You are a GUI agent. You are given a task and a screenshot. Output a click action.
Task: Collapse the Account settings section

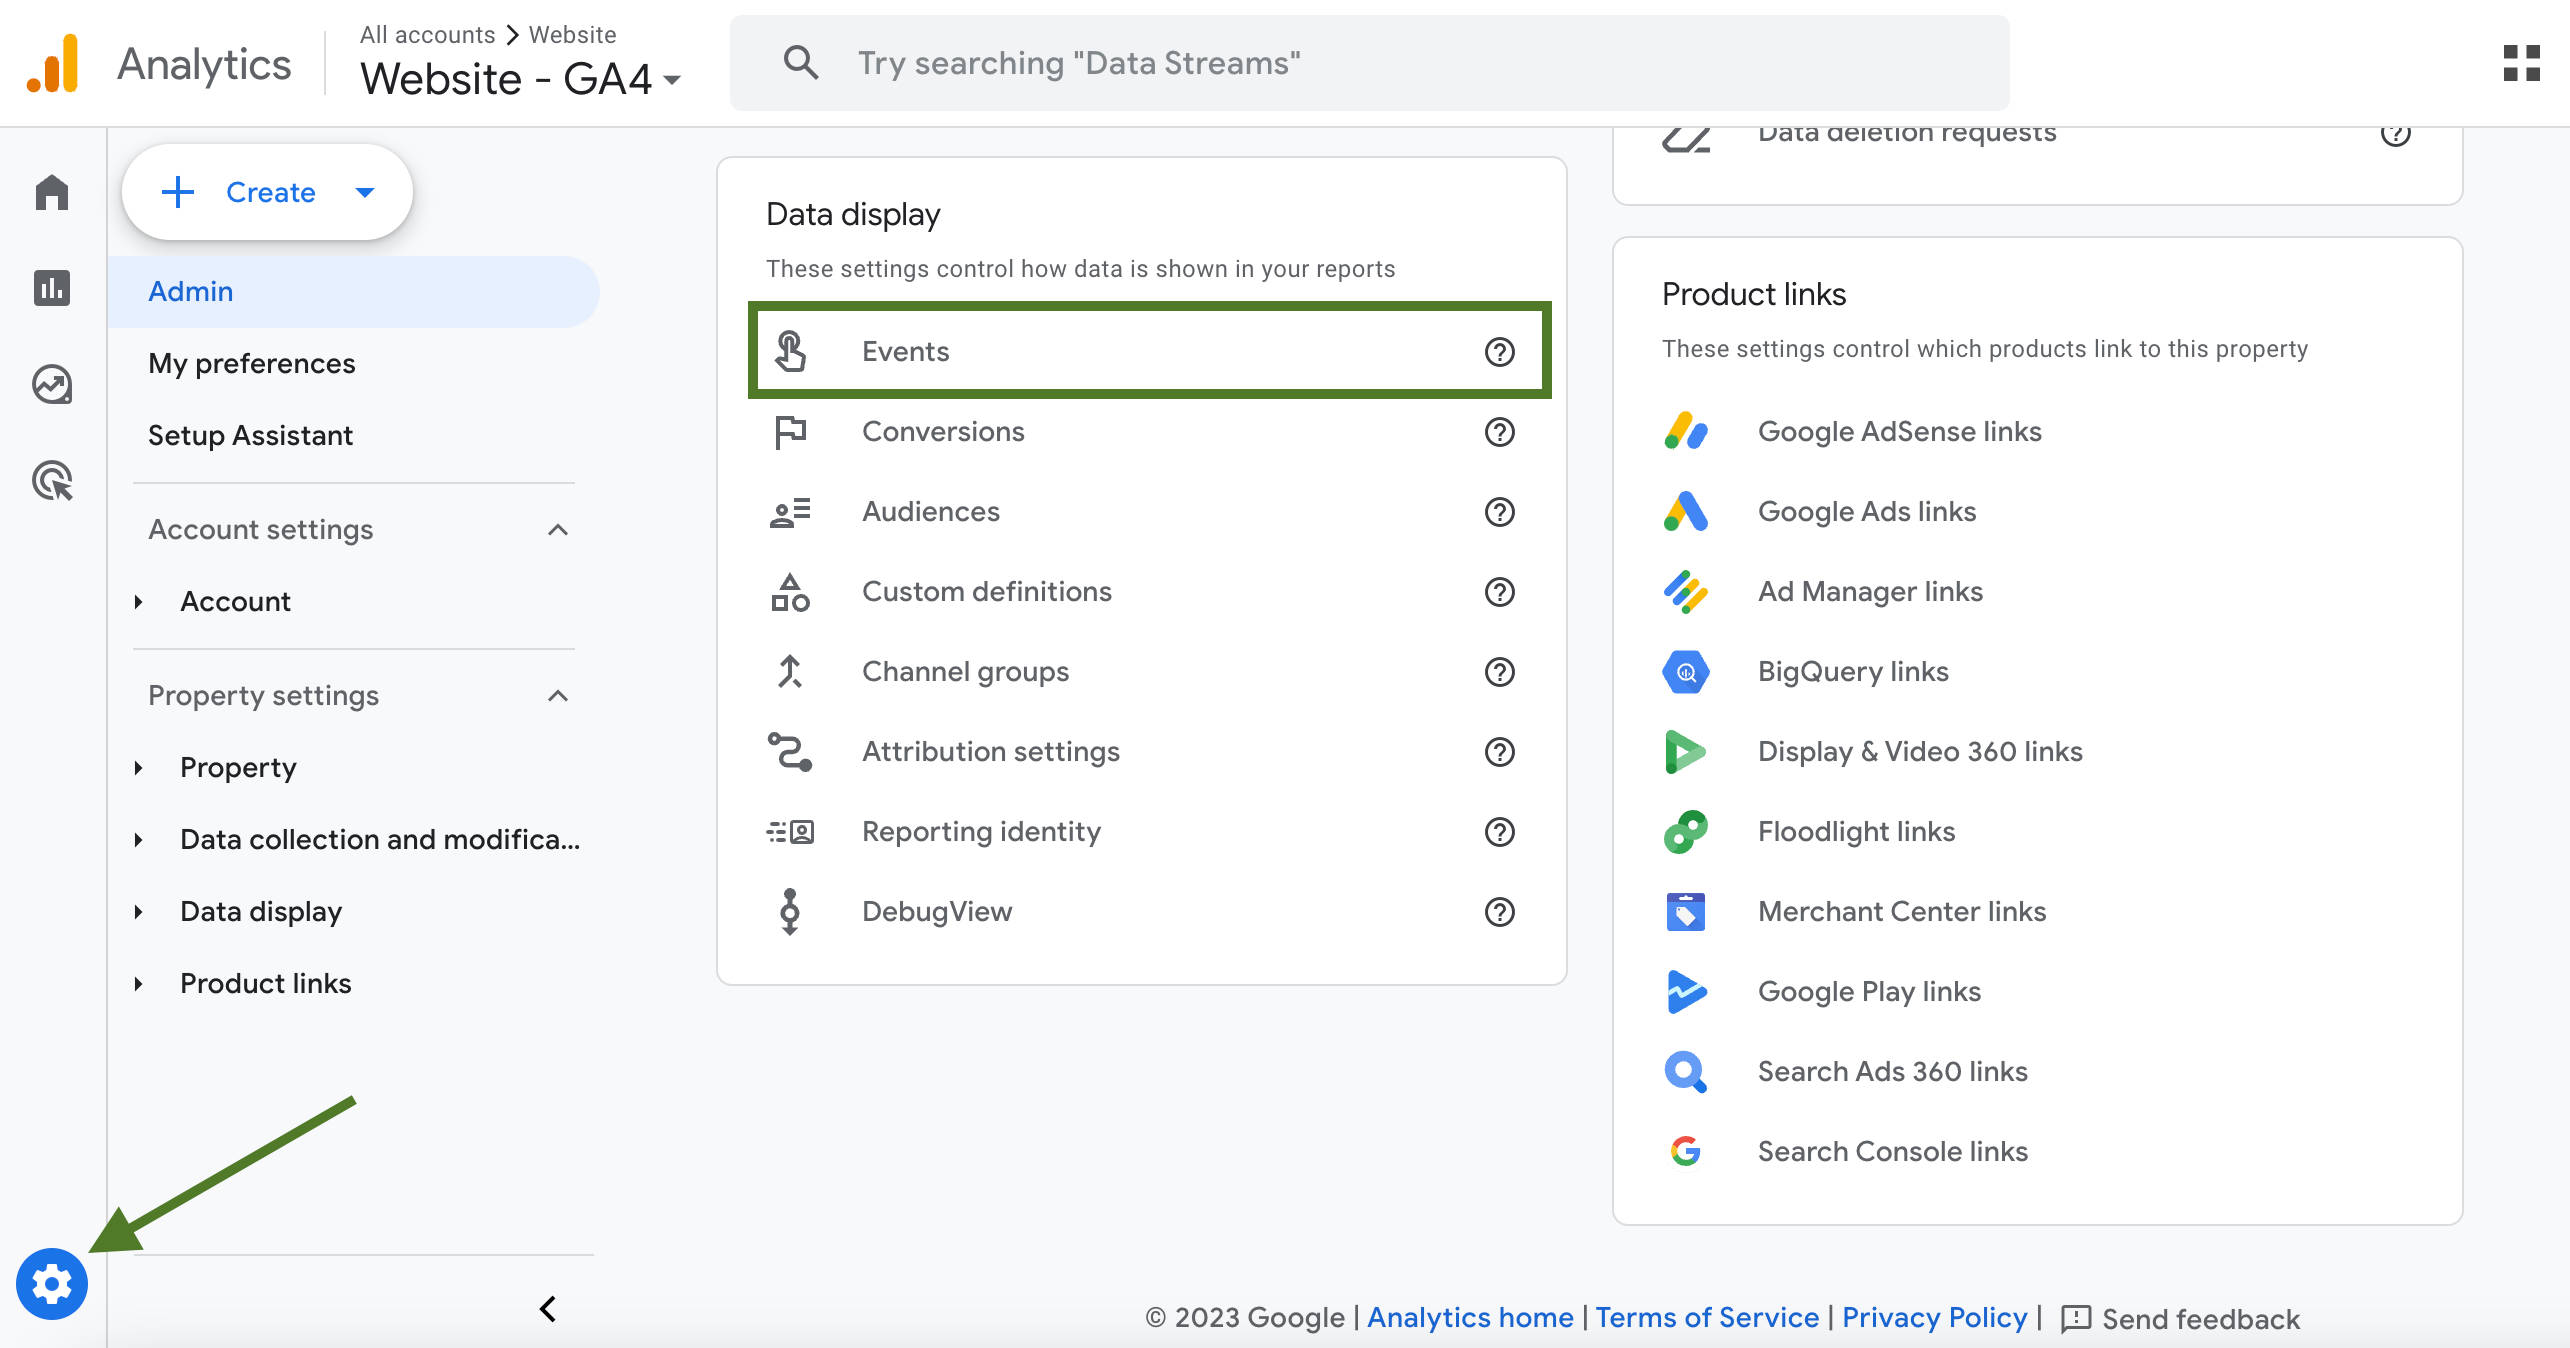tap(558, 529)
